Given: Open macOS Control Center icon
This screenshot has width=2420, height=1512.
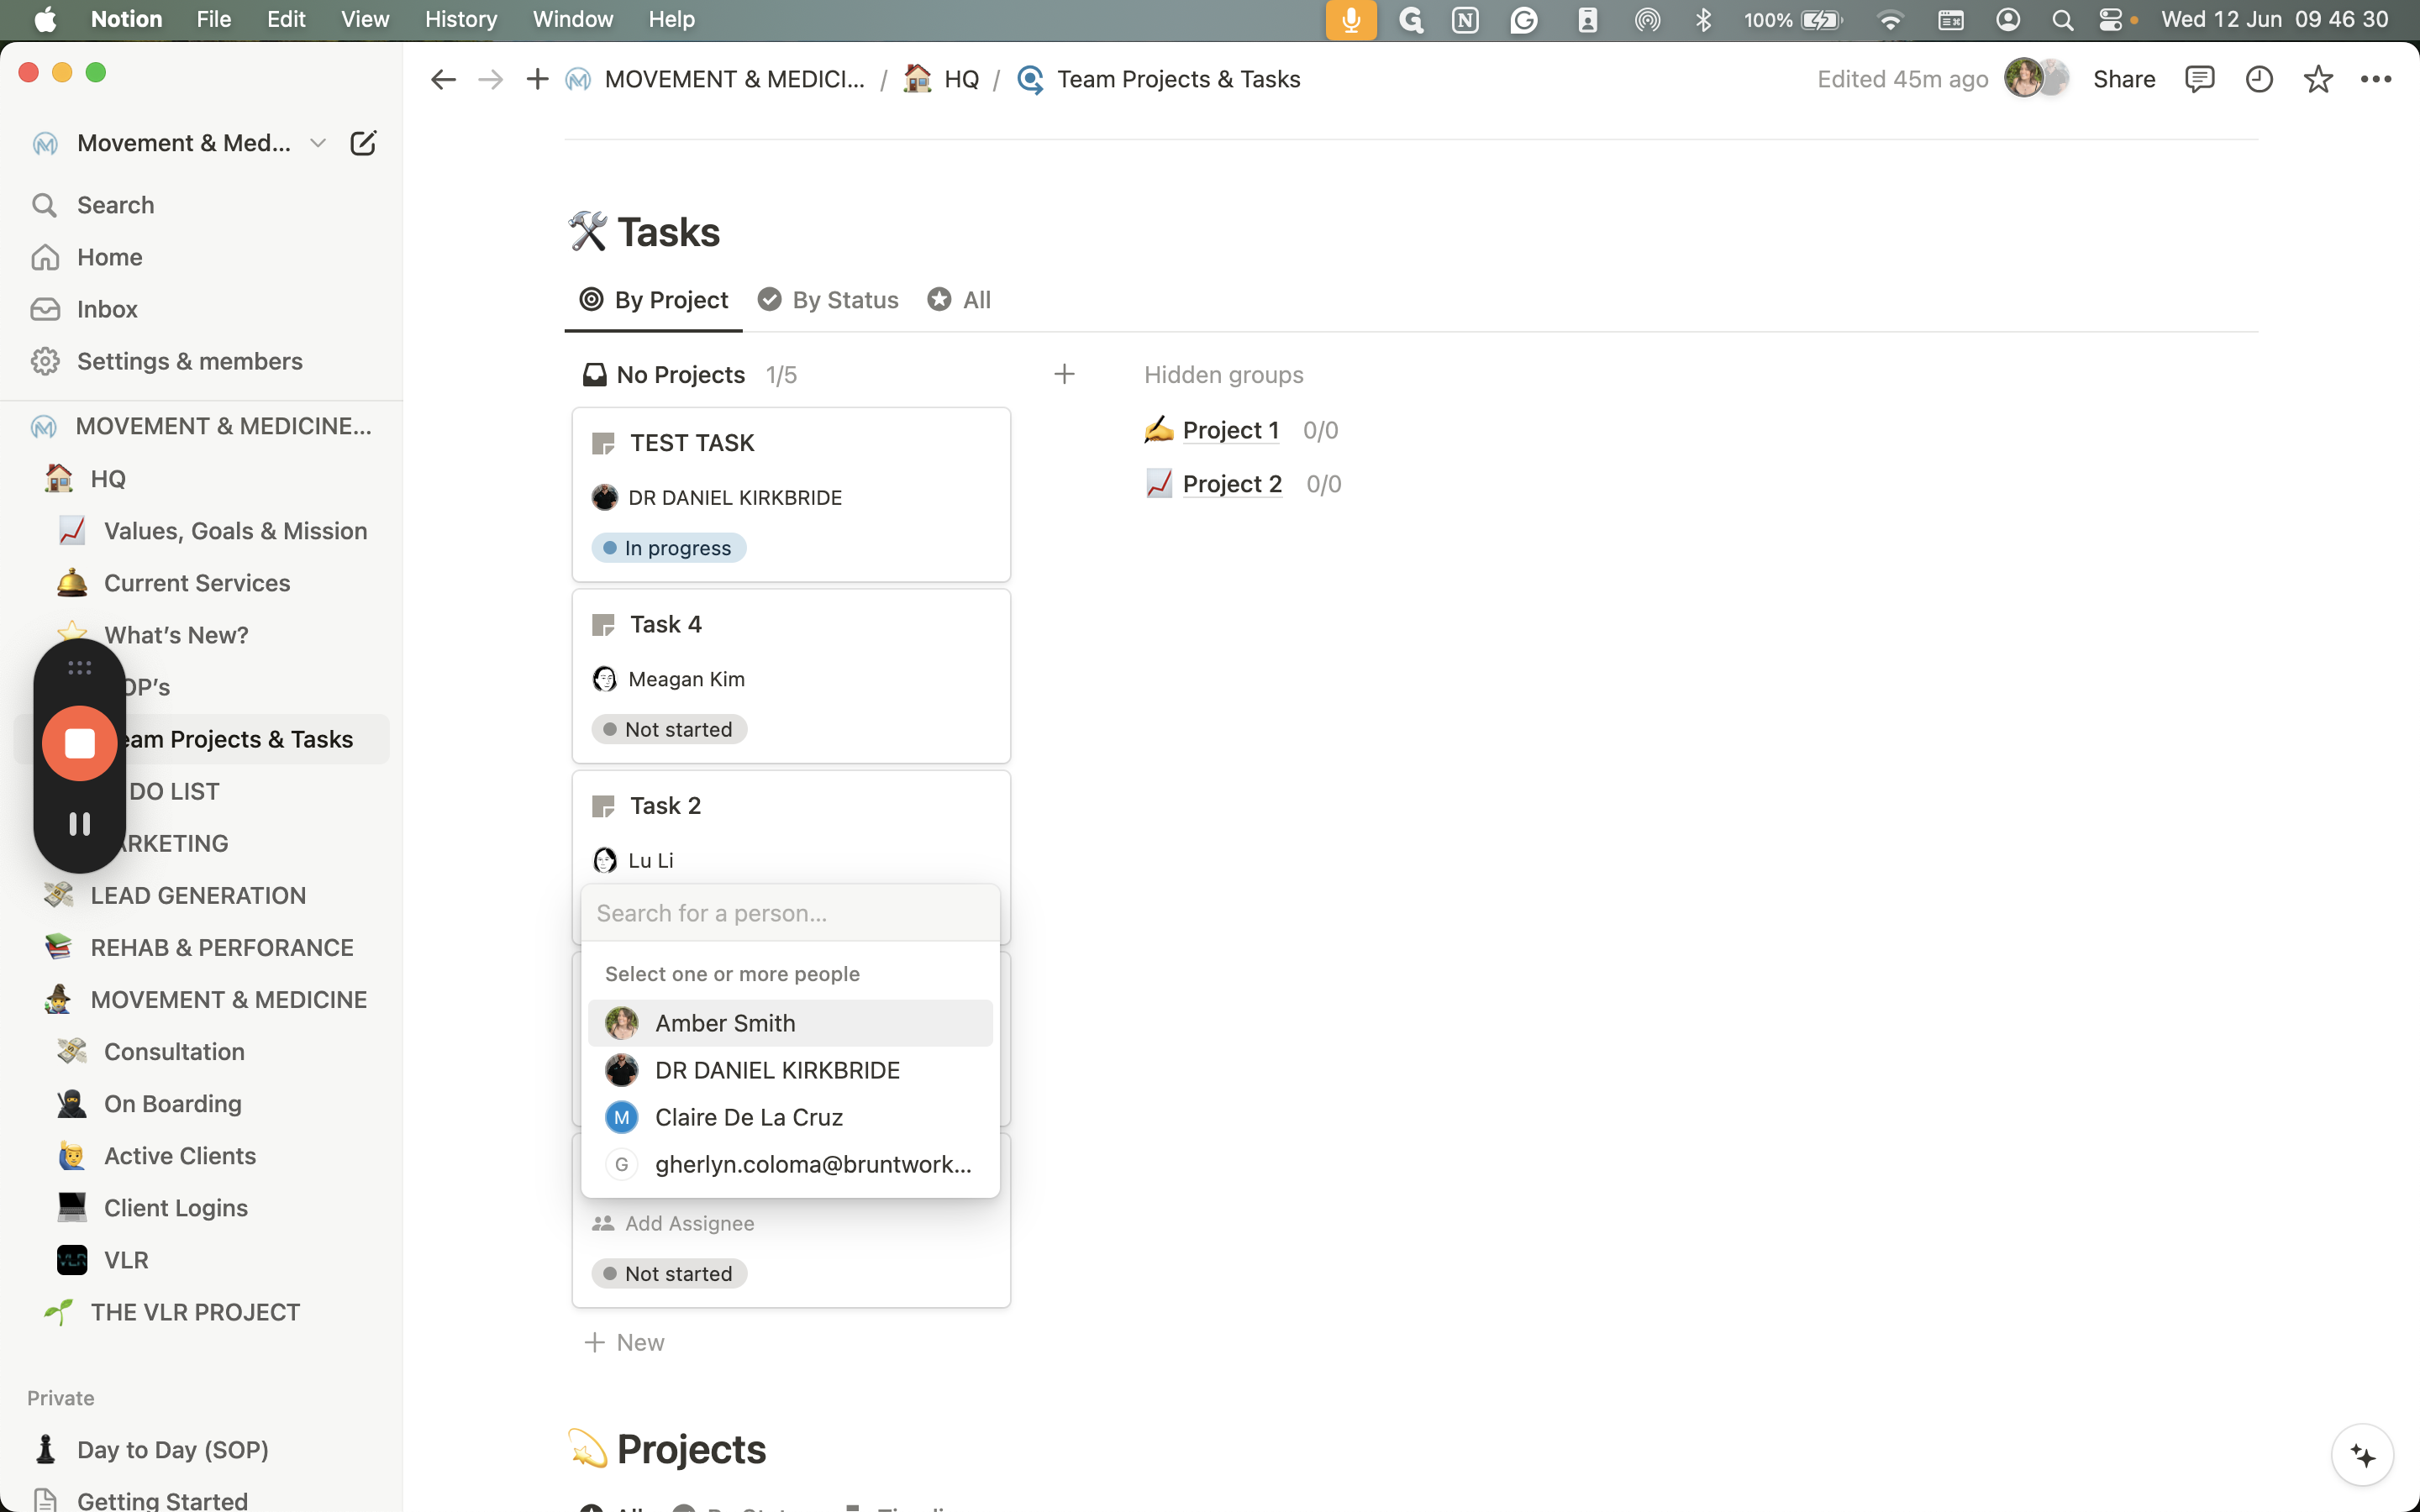Looking at the screenshot, I should click(2111, 20).
